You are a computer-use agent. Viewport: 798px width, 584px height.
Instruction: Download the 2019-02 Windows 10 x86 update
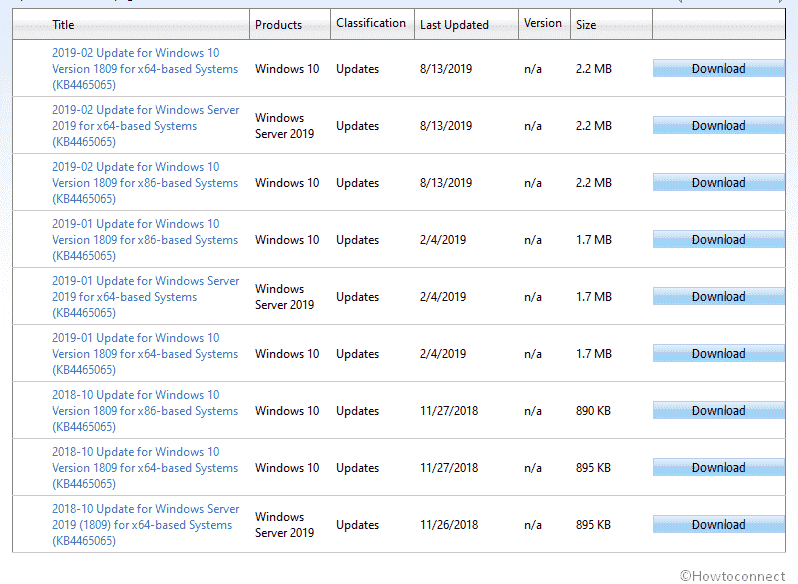pos(719,183)
